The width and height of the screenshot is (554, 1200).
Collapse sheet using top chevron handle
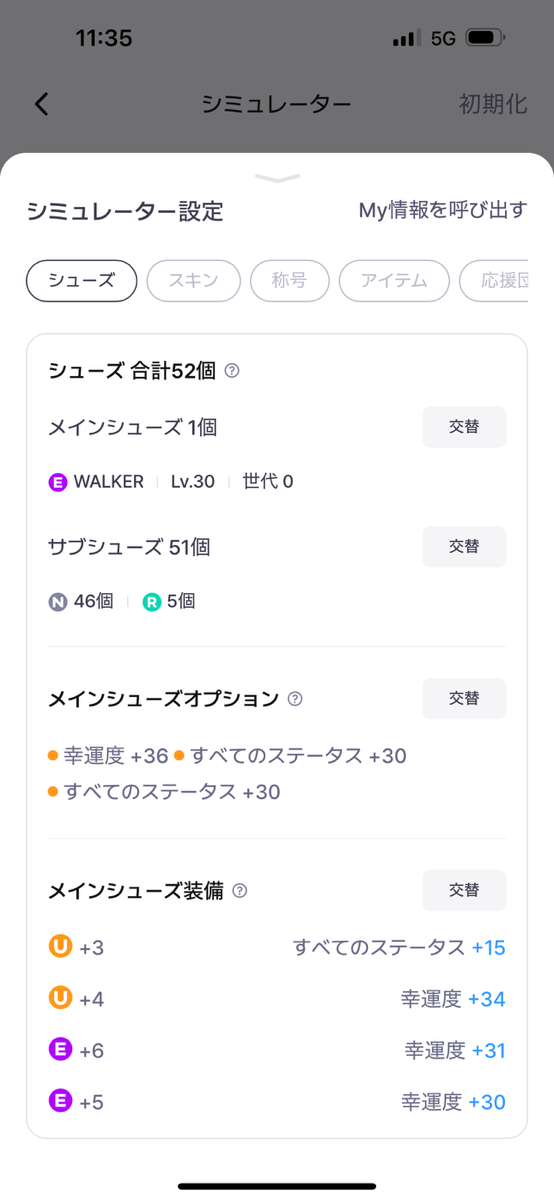pos(277,178)
